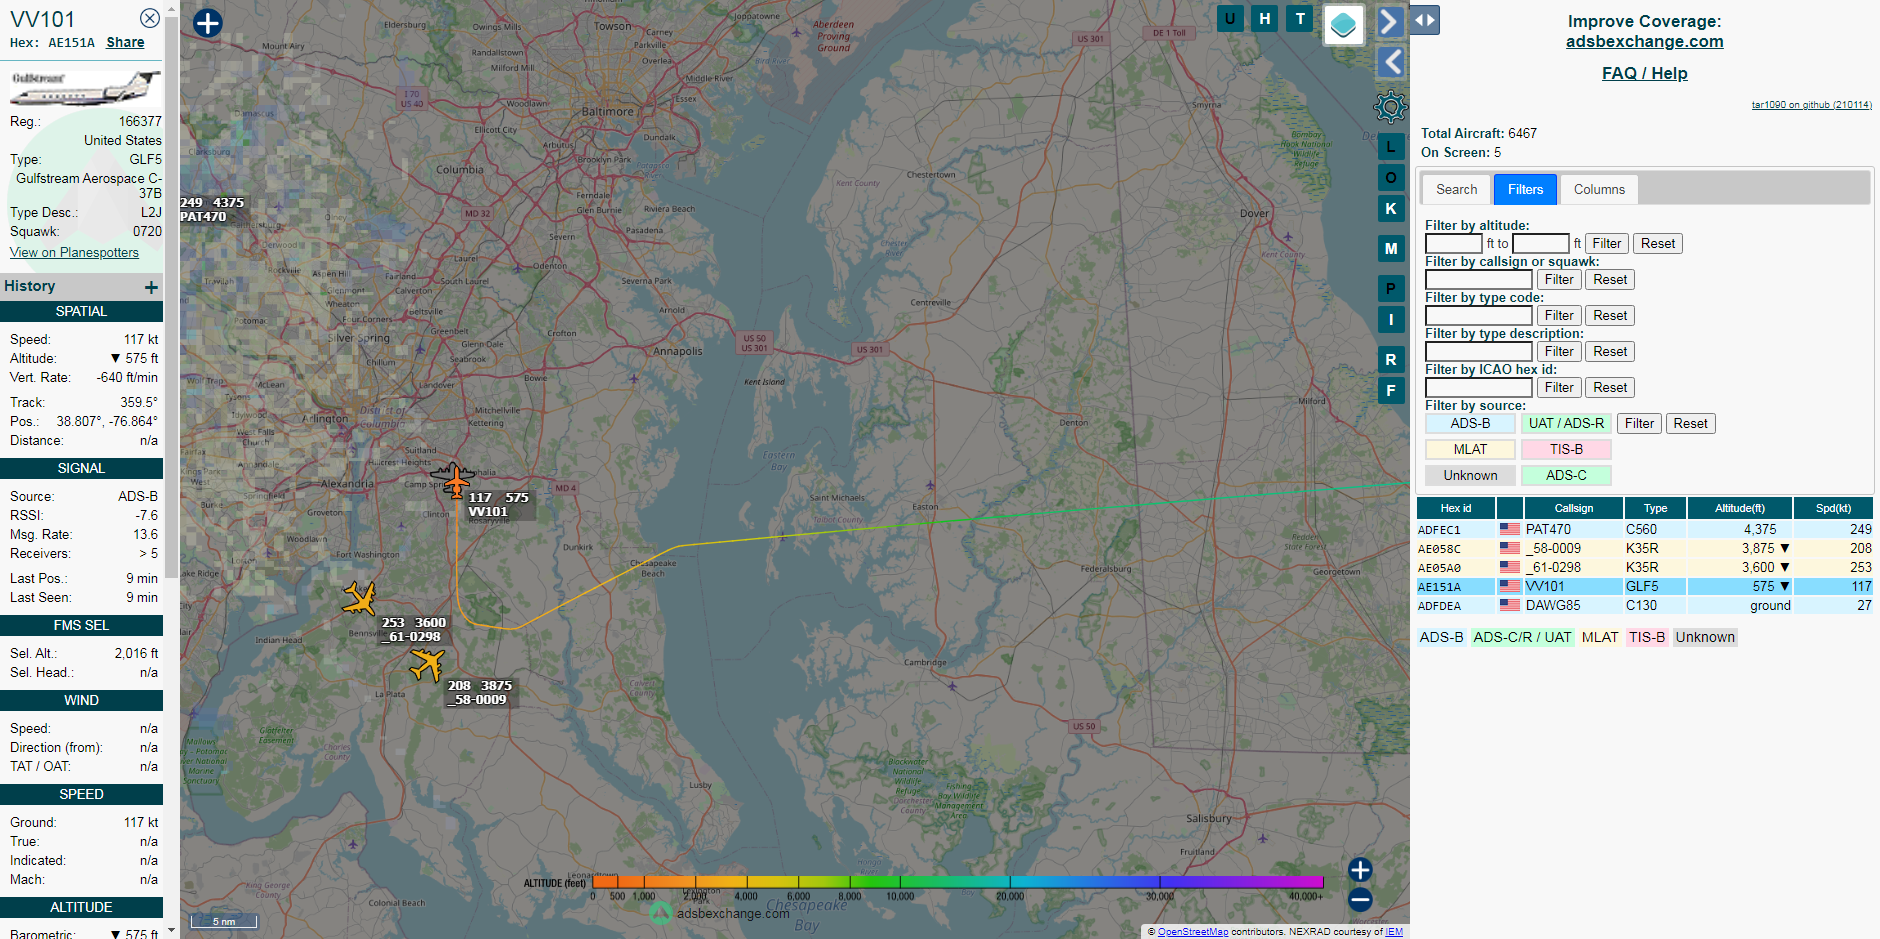Click the F map button

pyautogui.click(x=1391, y=391)
